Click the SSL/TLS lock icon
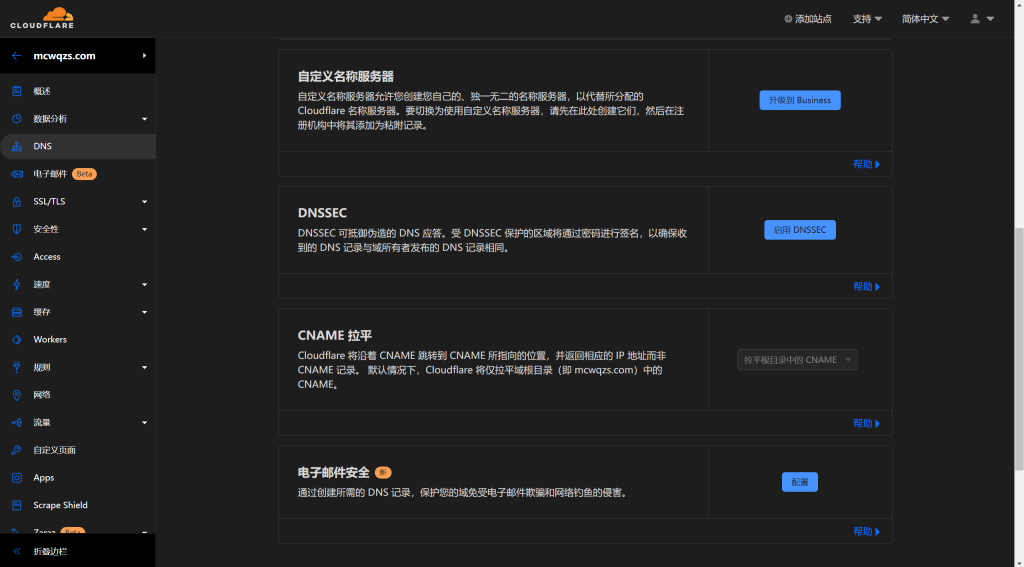1024x567 pixels. pos(17,202)
